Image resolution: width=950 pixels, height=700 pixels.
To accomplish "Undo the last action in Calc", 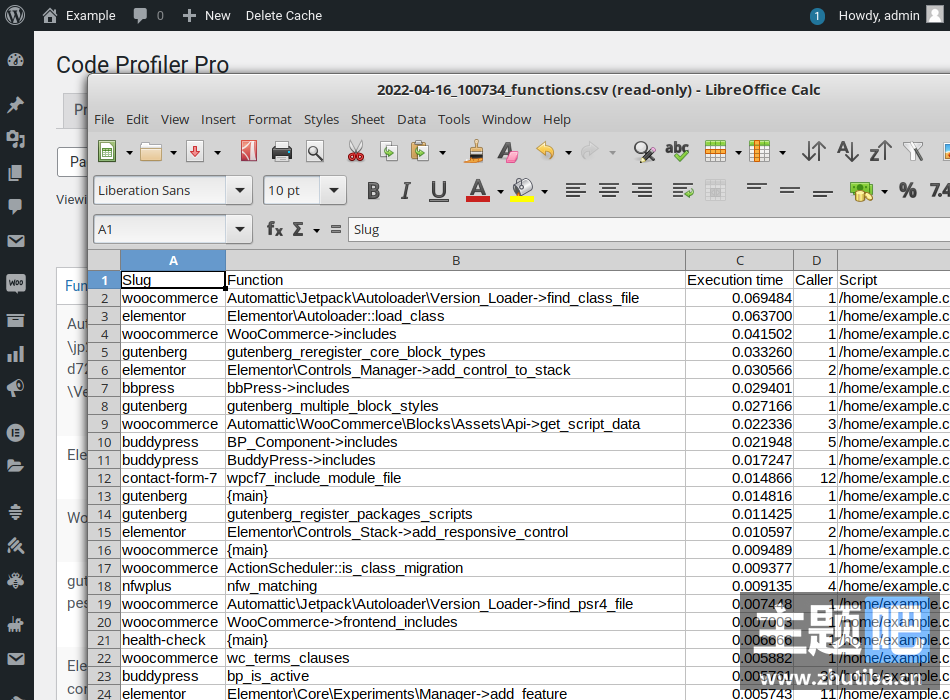I will coord(546,151).
